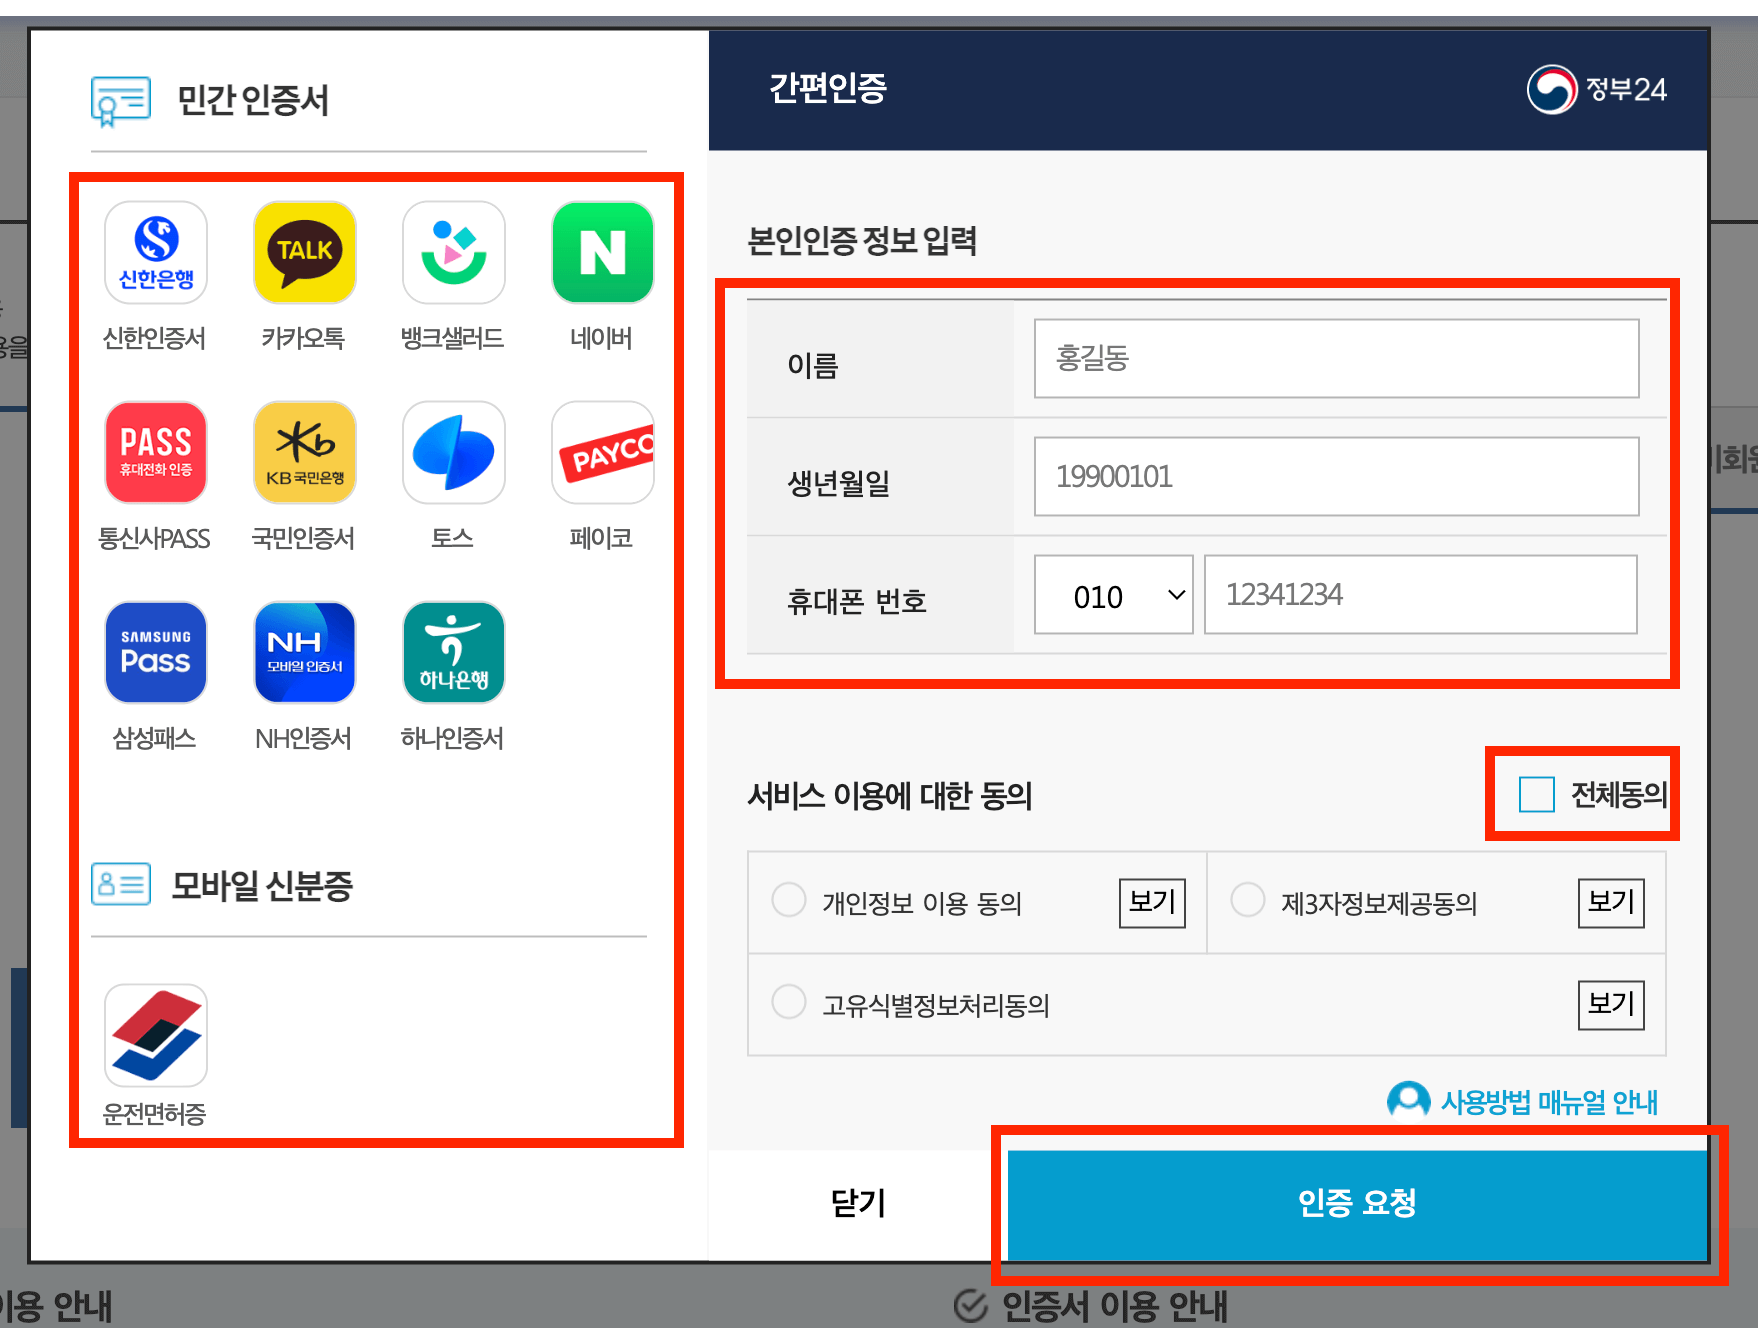Screen dimensions: 1758x1328
Task: Click the 생년월일 input field
Action: pos(1336,476)
